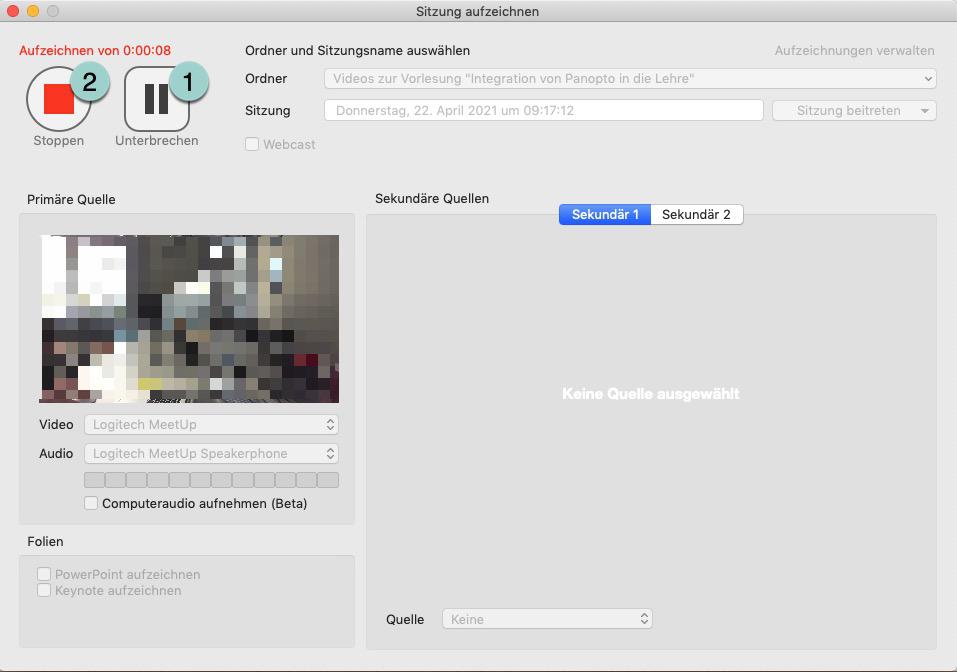Switch to the Sekundär 2 tab
The height and width of the screenshot is (672, 957).
point(696,214)
